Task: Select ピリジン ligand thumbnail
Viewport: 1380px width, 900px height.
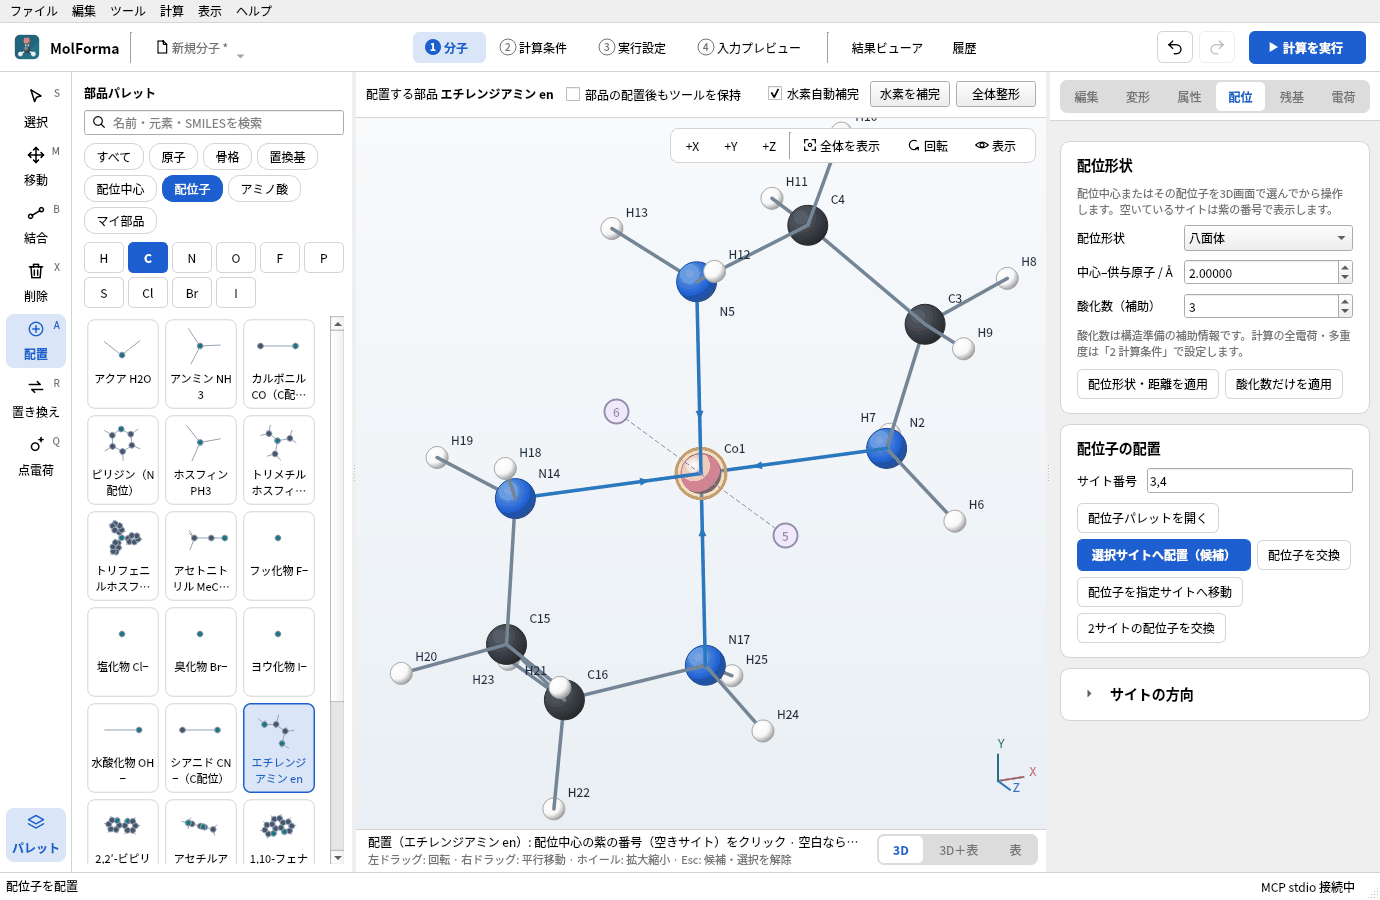Action: (123, 460)
